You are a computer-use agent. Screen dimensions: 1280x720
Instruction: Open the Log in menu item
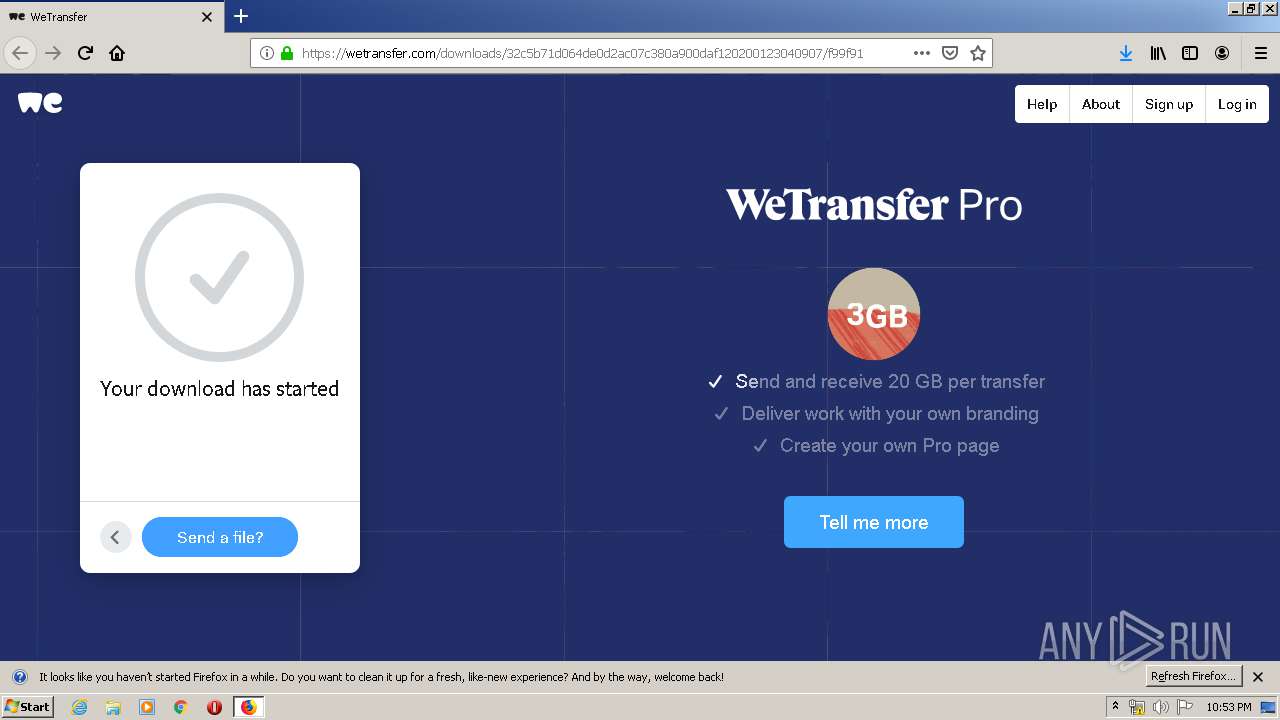(1237, 104)
